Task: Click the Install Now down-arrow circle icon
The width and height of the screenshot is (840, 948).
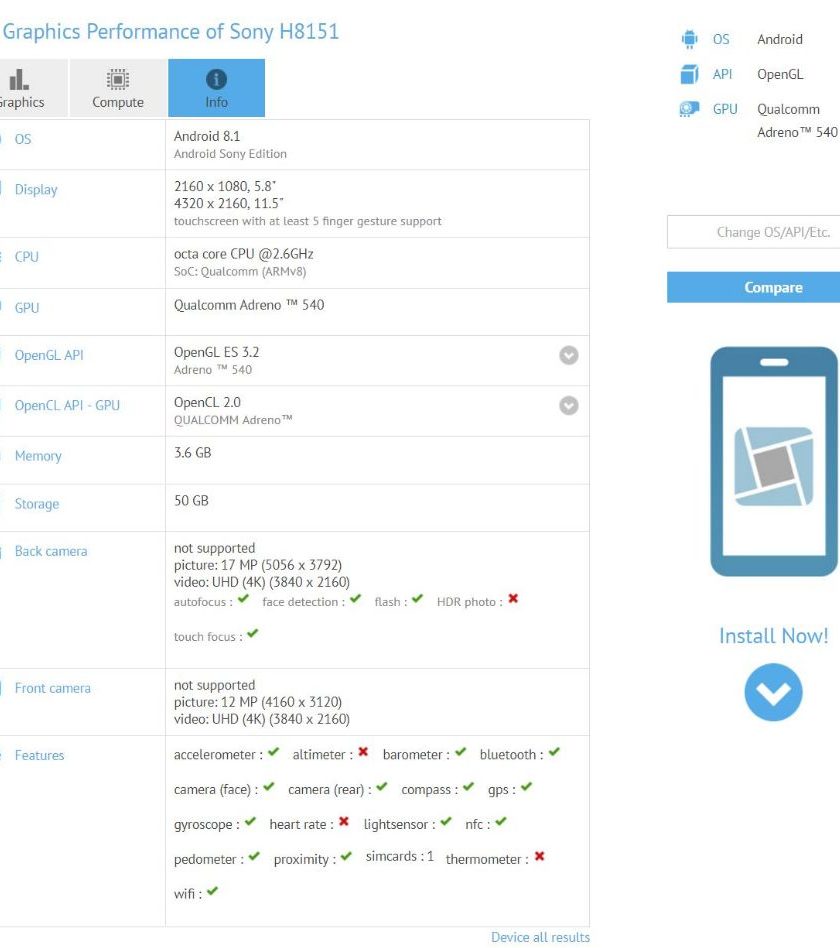Action: coord(773,692)
